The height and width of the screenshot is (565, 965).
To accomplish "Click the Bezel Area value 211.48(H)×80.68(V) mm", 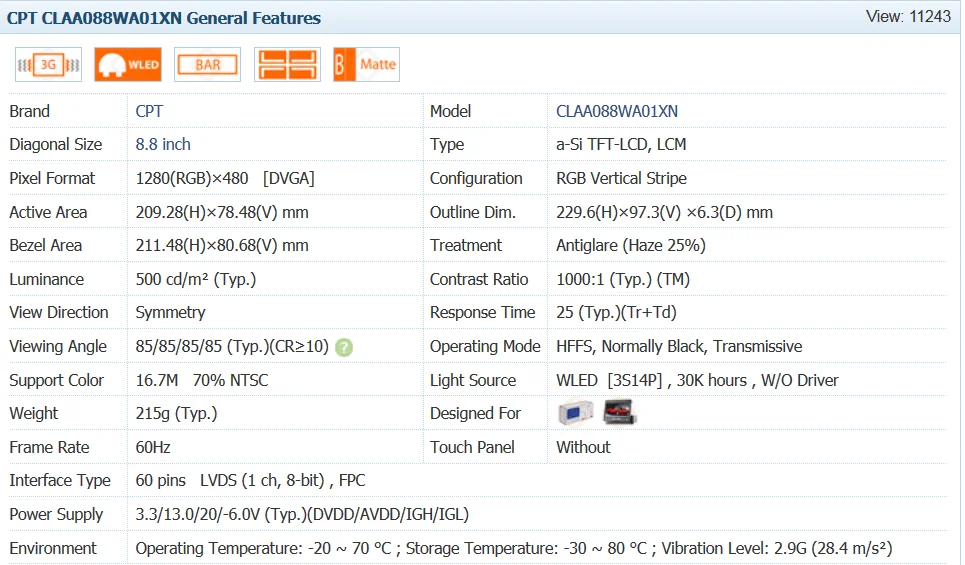I will pyautogui.click(x=222, y=246).
